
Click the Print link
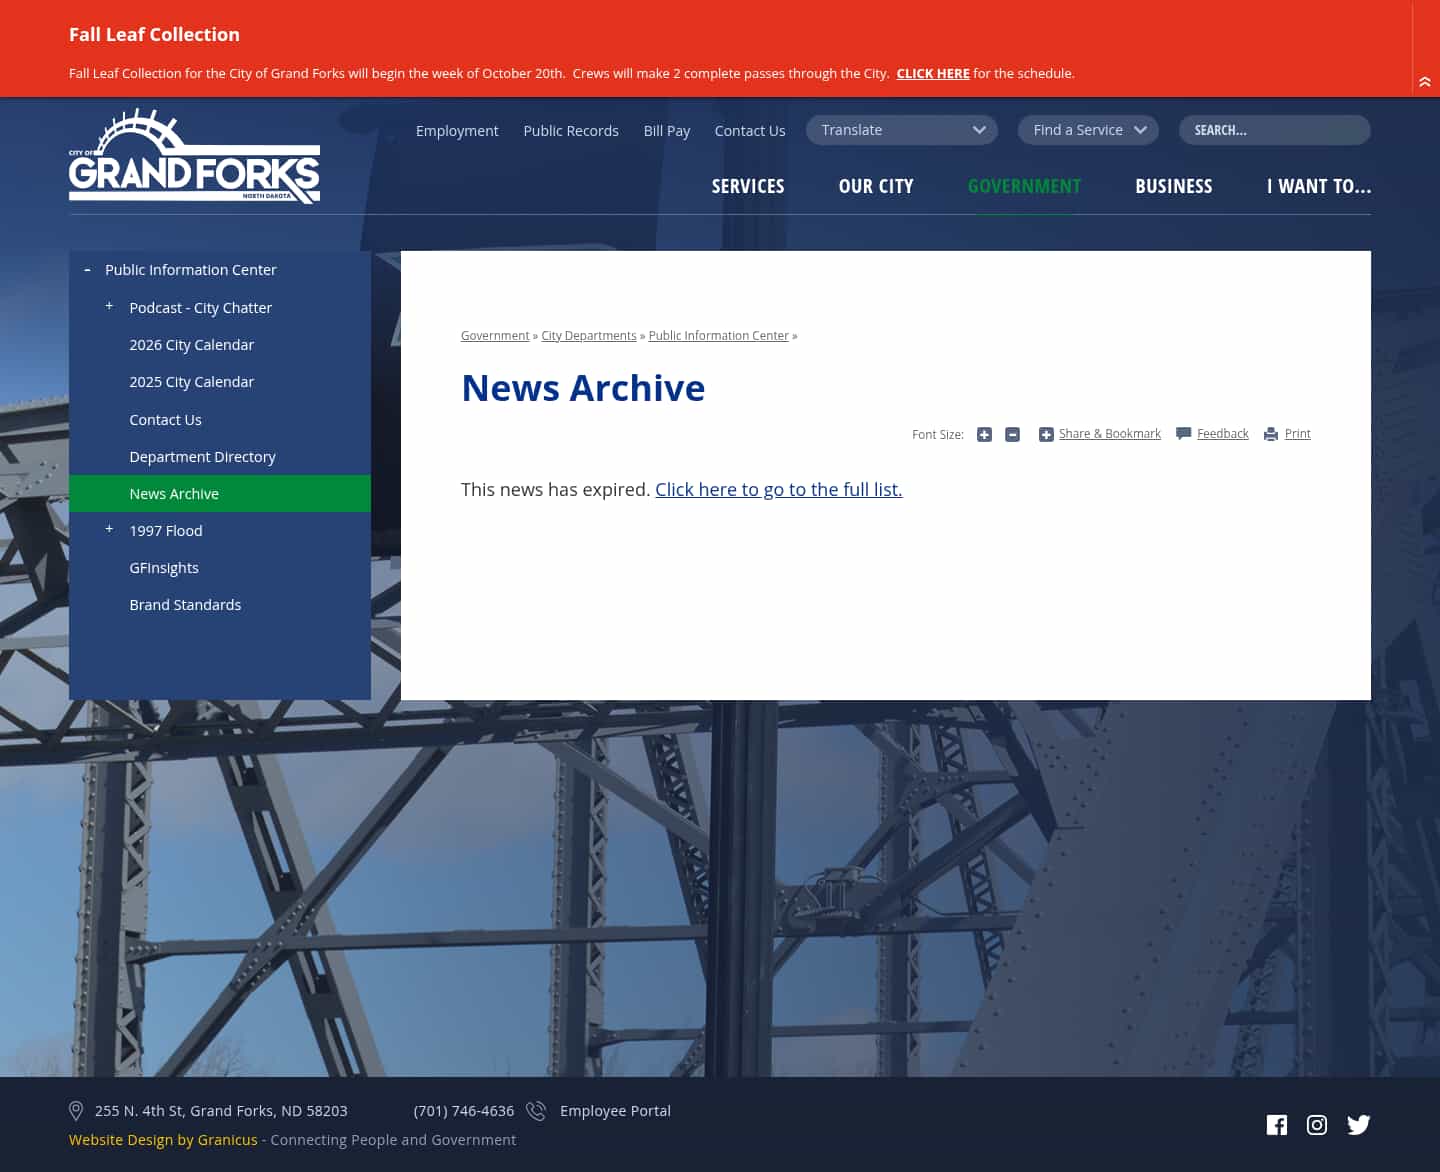[1297, 434]
